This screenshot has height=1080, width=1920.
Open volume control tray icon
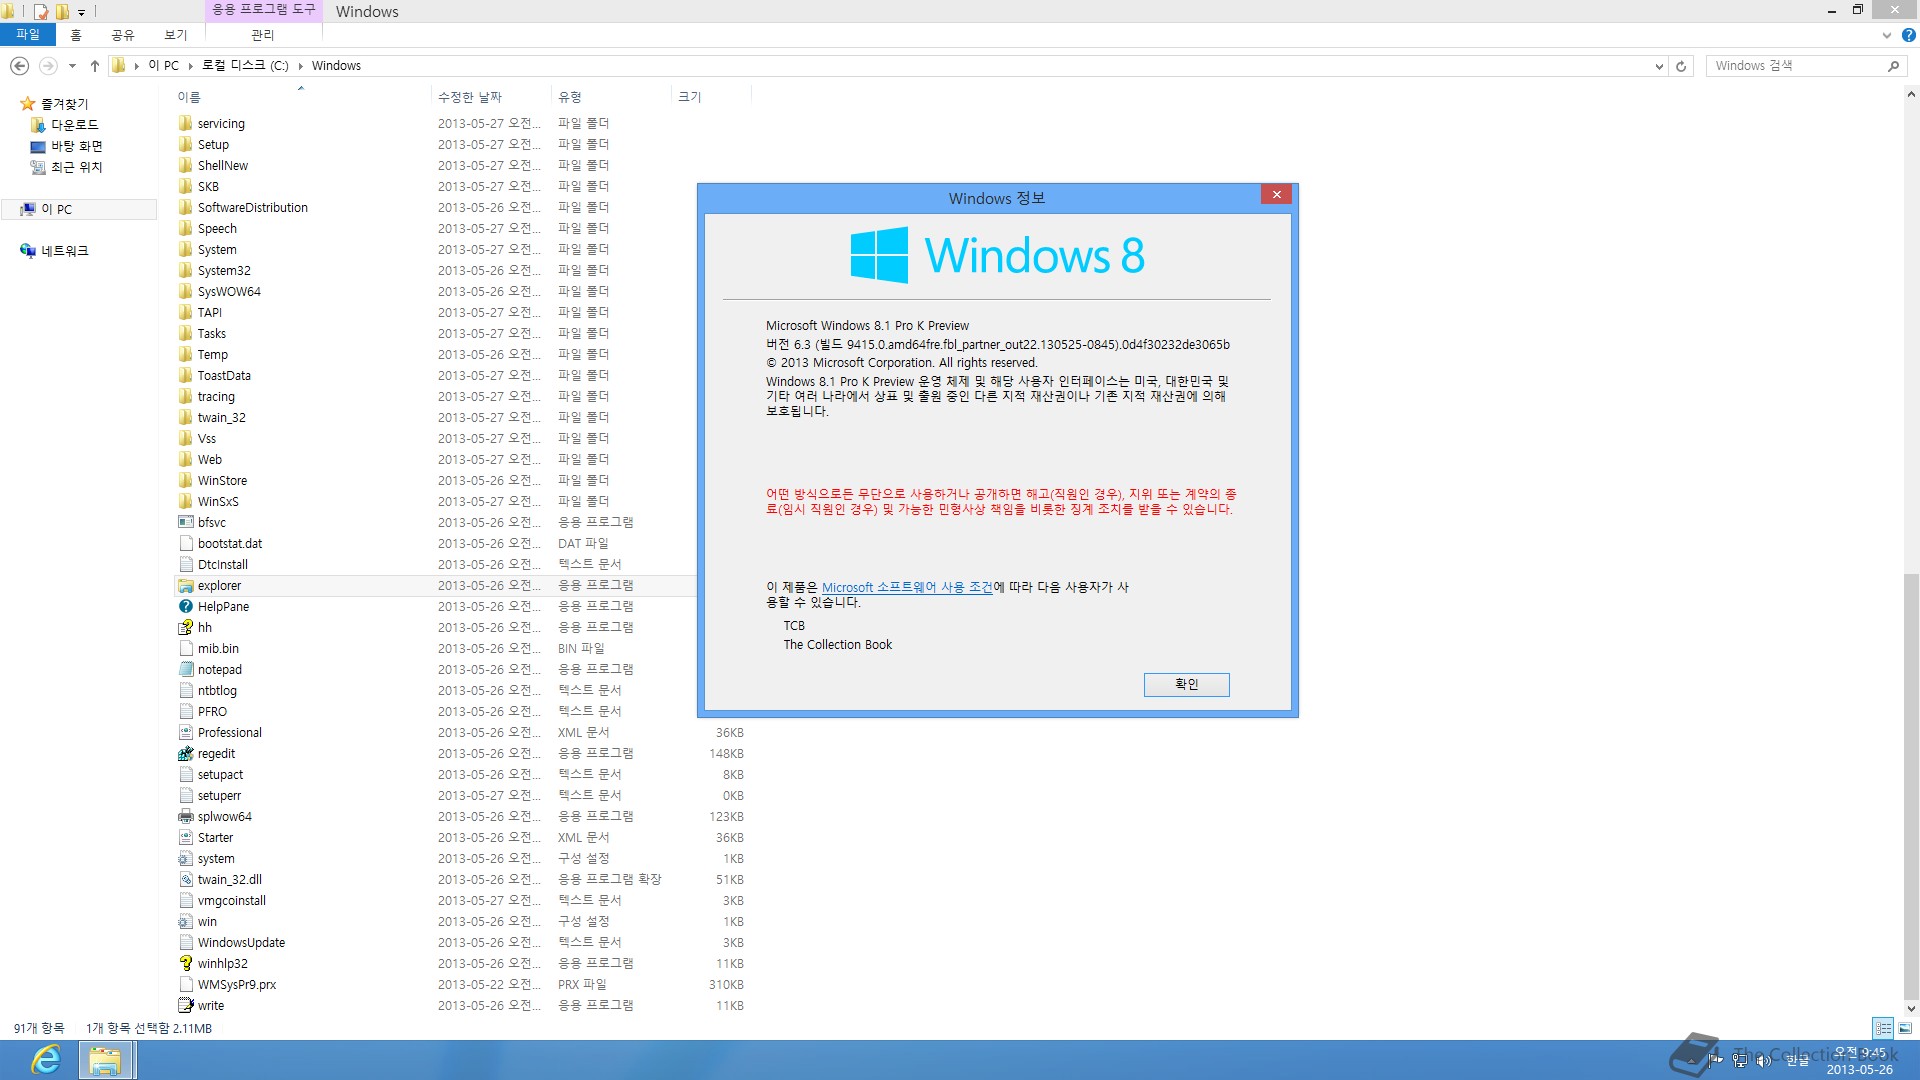click(1763, 1060)
